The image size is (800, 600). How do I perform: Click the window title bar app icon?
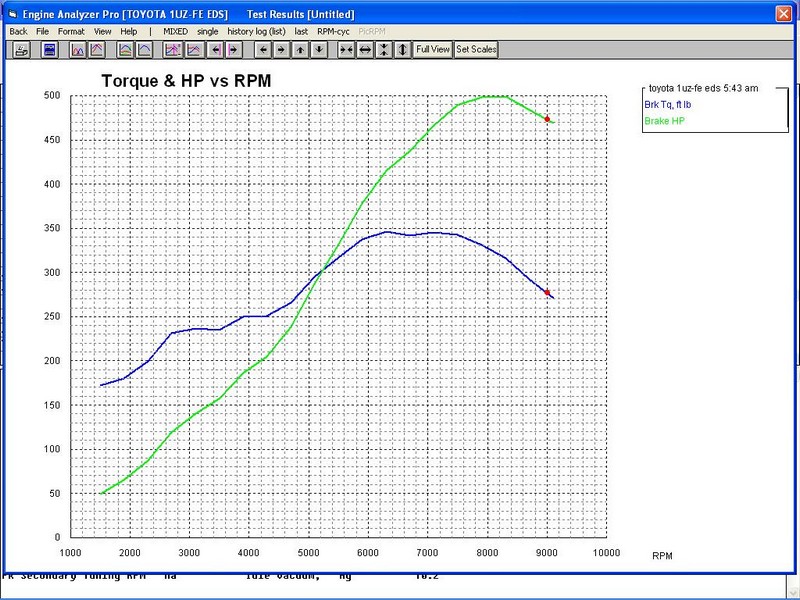[13, 14]
